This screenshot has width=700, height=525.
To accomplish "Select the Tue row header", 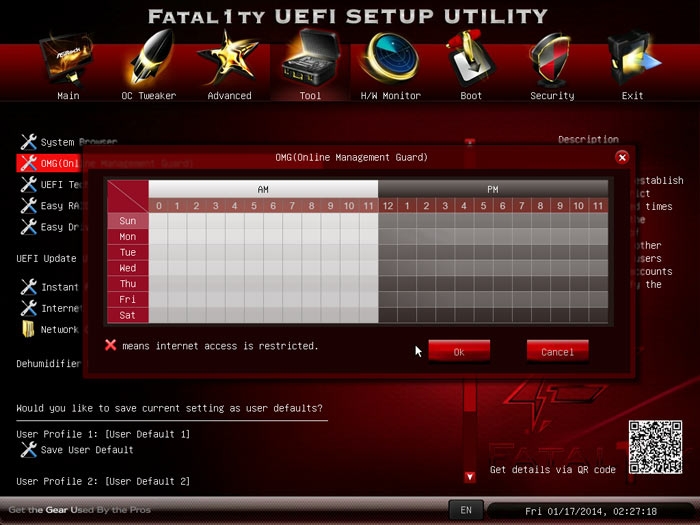I will (128, 252).
